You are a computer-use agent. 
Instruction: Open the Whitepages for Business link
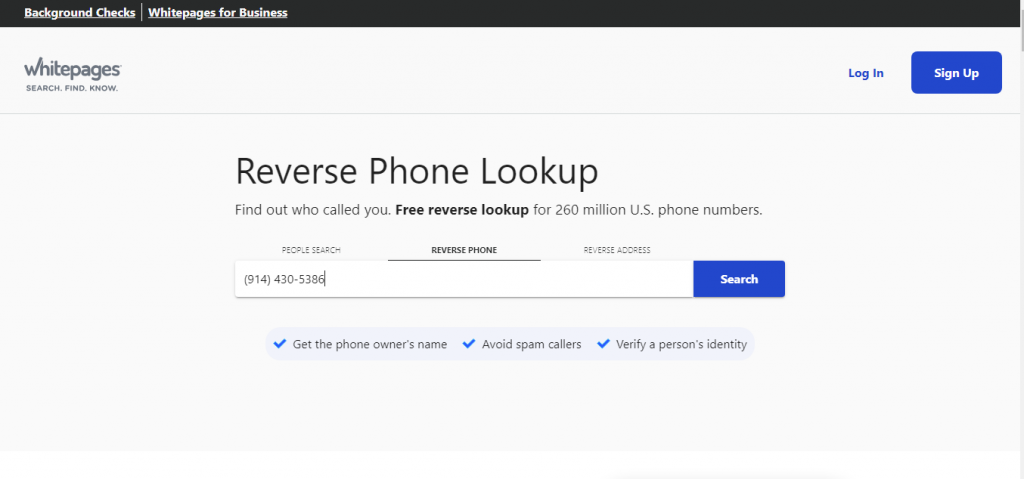tap(217, 13)
